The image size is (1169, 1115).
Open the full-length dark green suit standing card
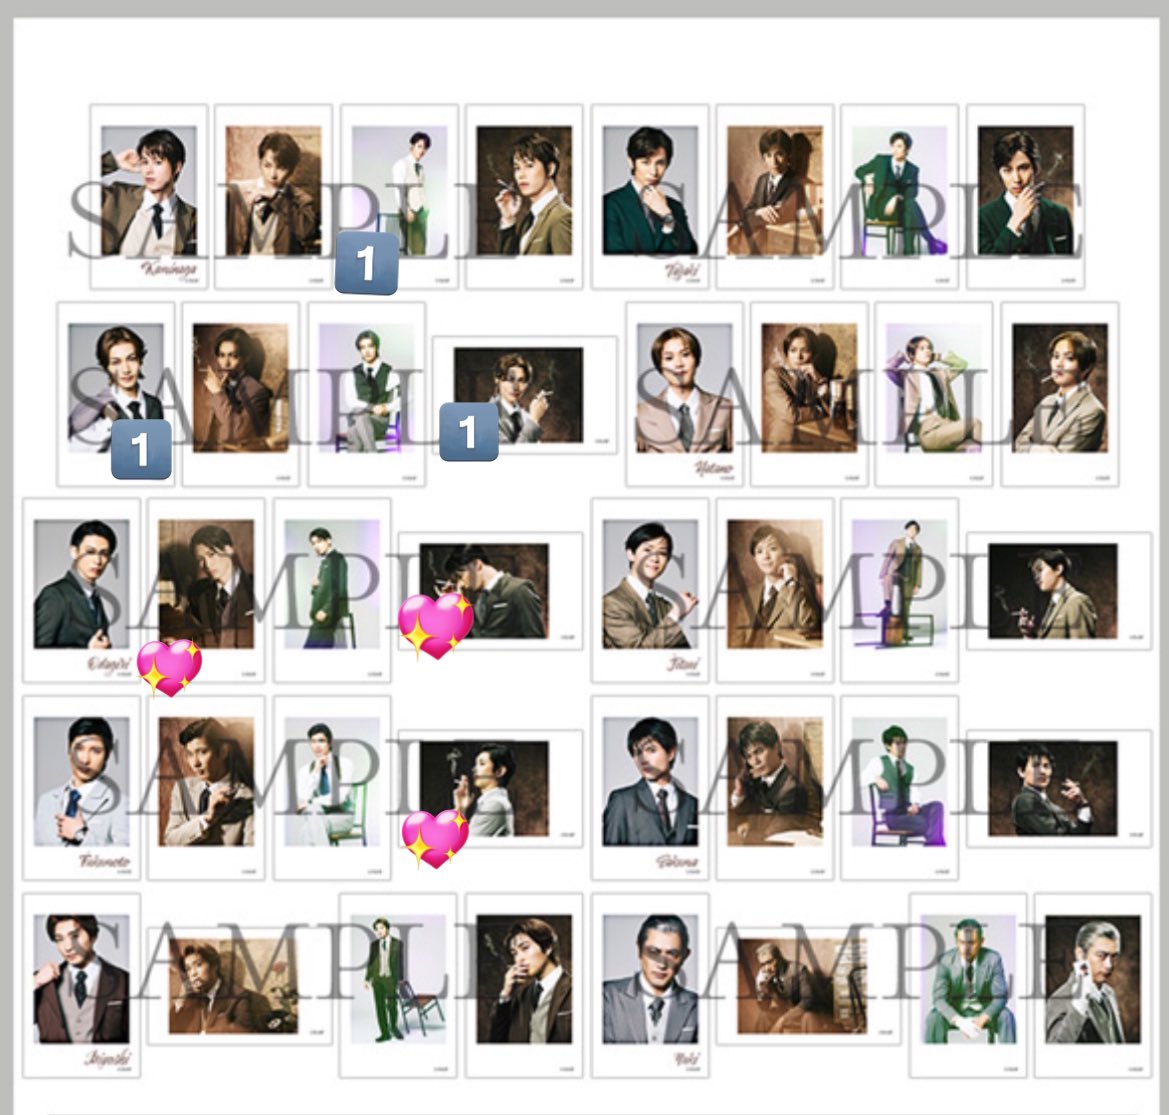pos(333,590)
